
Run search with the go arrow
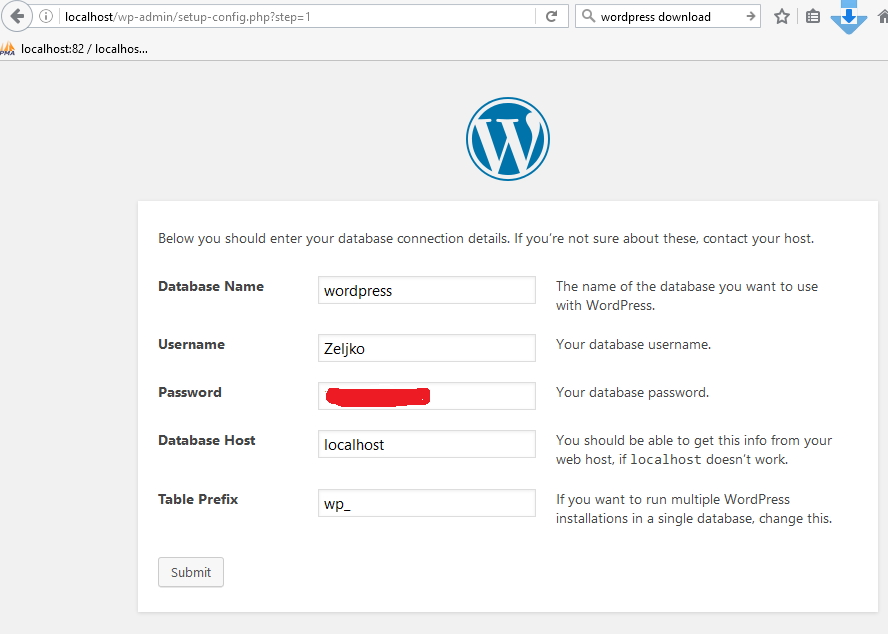(x=750, y=16)
